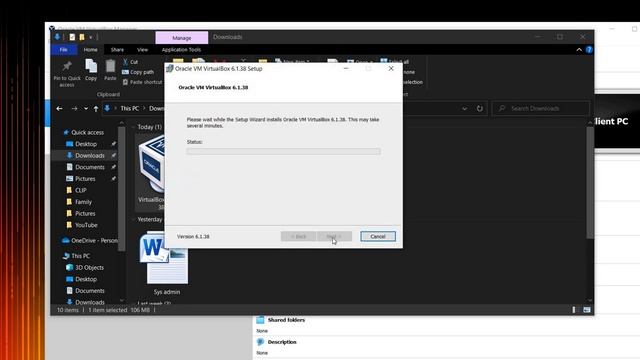Click the properties icon in quick access toolbar
The image size is (640, 360).
pyautogui.click(x=72, y=37)
